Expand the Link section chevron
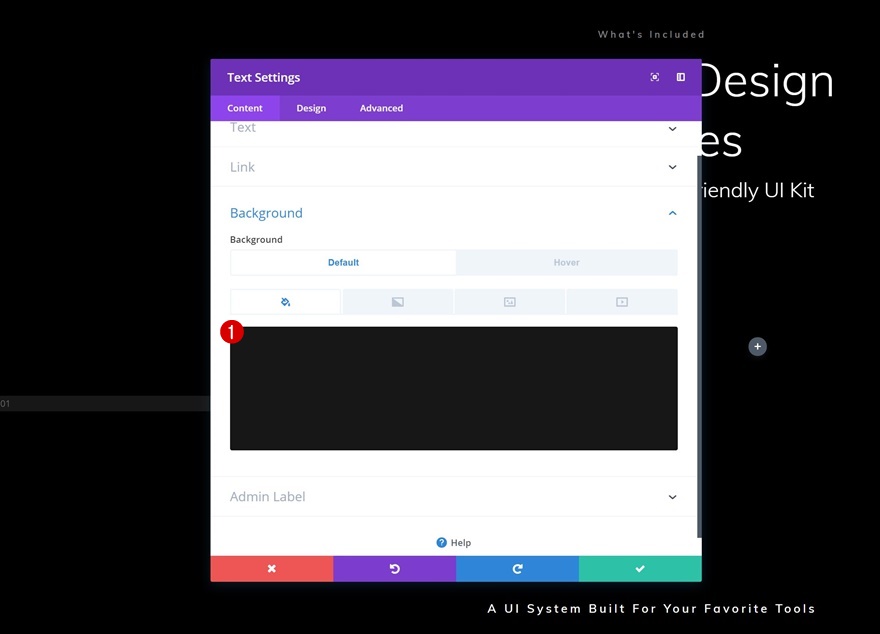Screen dimensions: 880x634 coord(672,167)
